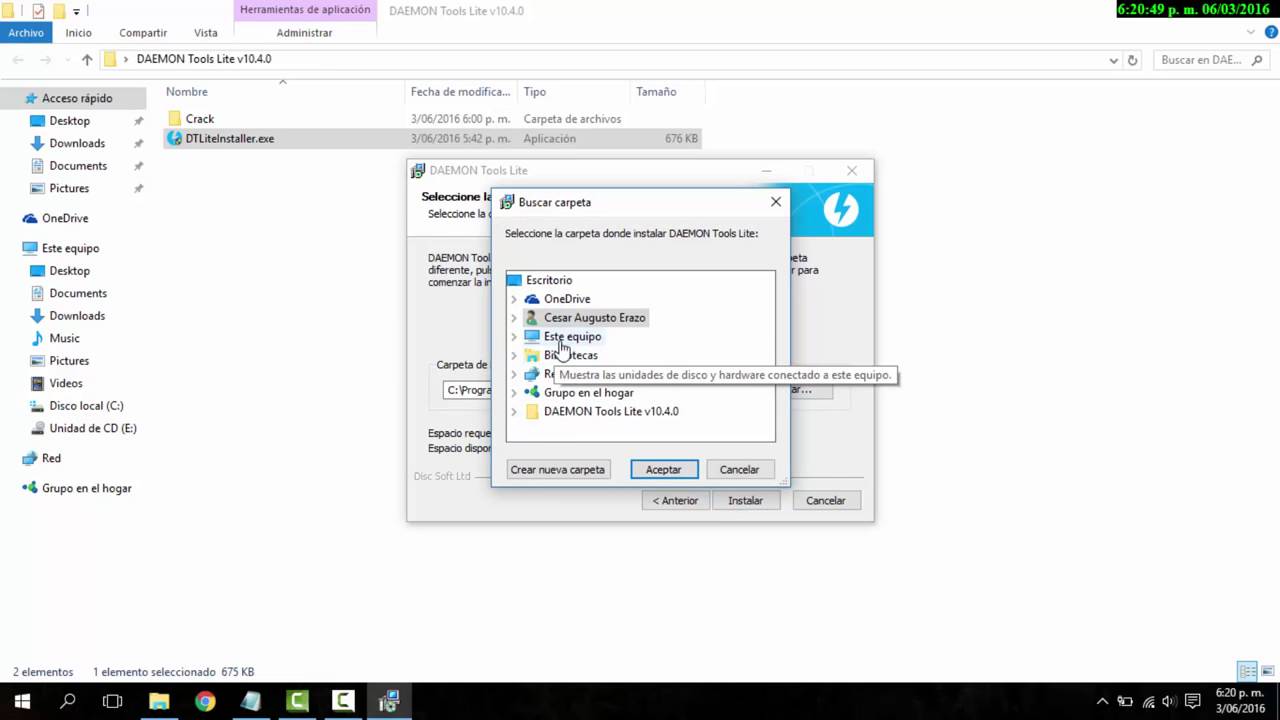
Task: Select Unidad de CD (E:) drive
Action: point(93,428)
